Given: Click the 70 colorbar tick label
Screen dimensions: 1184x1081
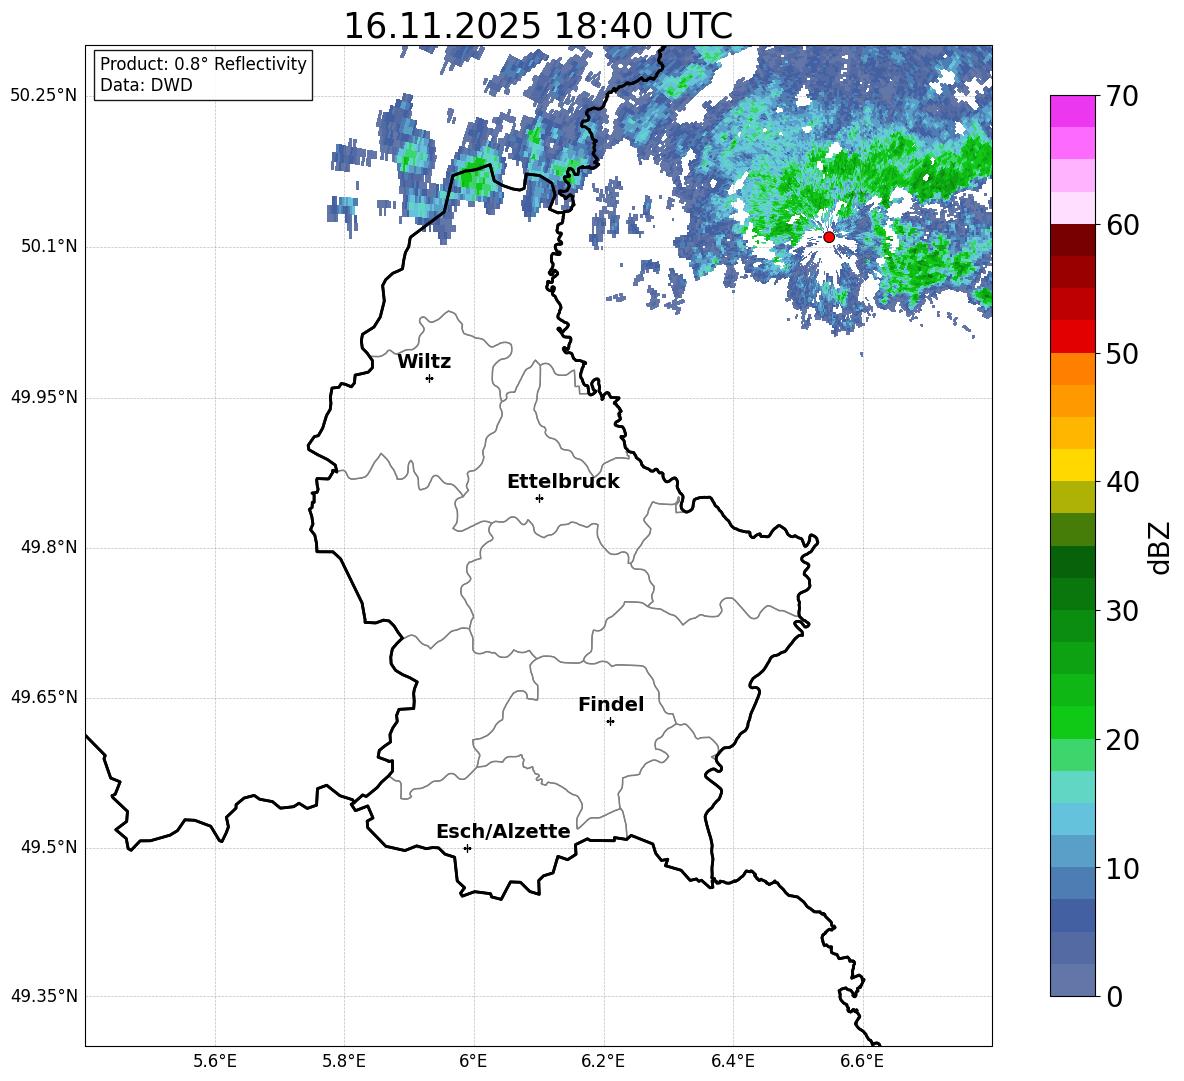Looking at the screenshot, I should [x=1121, y=96].
